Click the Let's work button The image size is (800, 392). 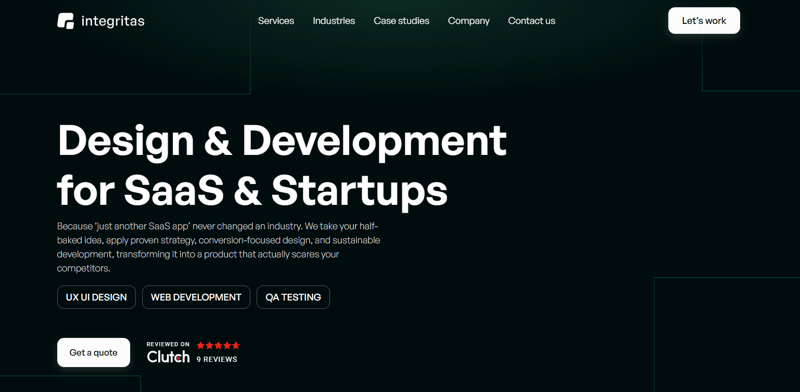coord(704,21)
